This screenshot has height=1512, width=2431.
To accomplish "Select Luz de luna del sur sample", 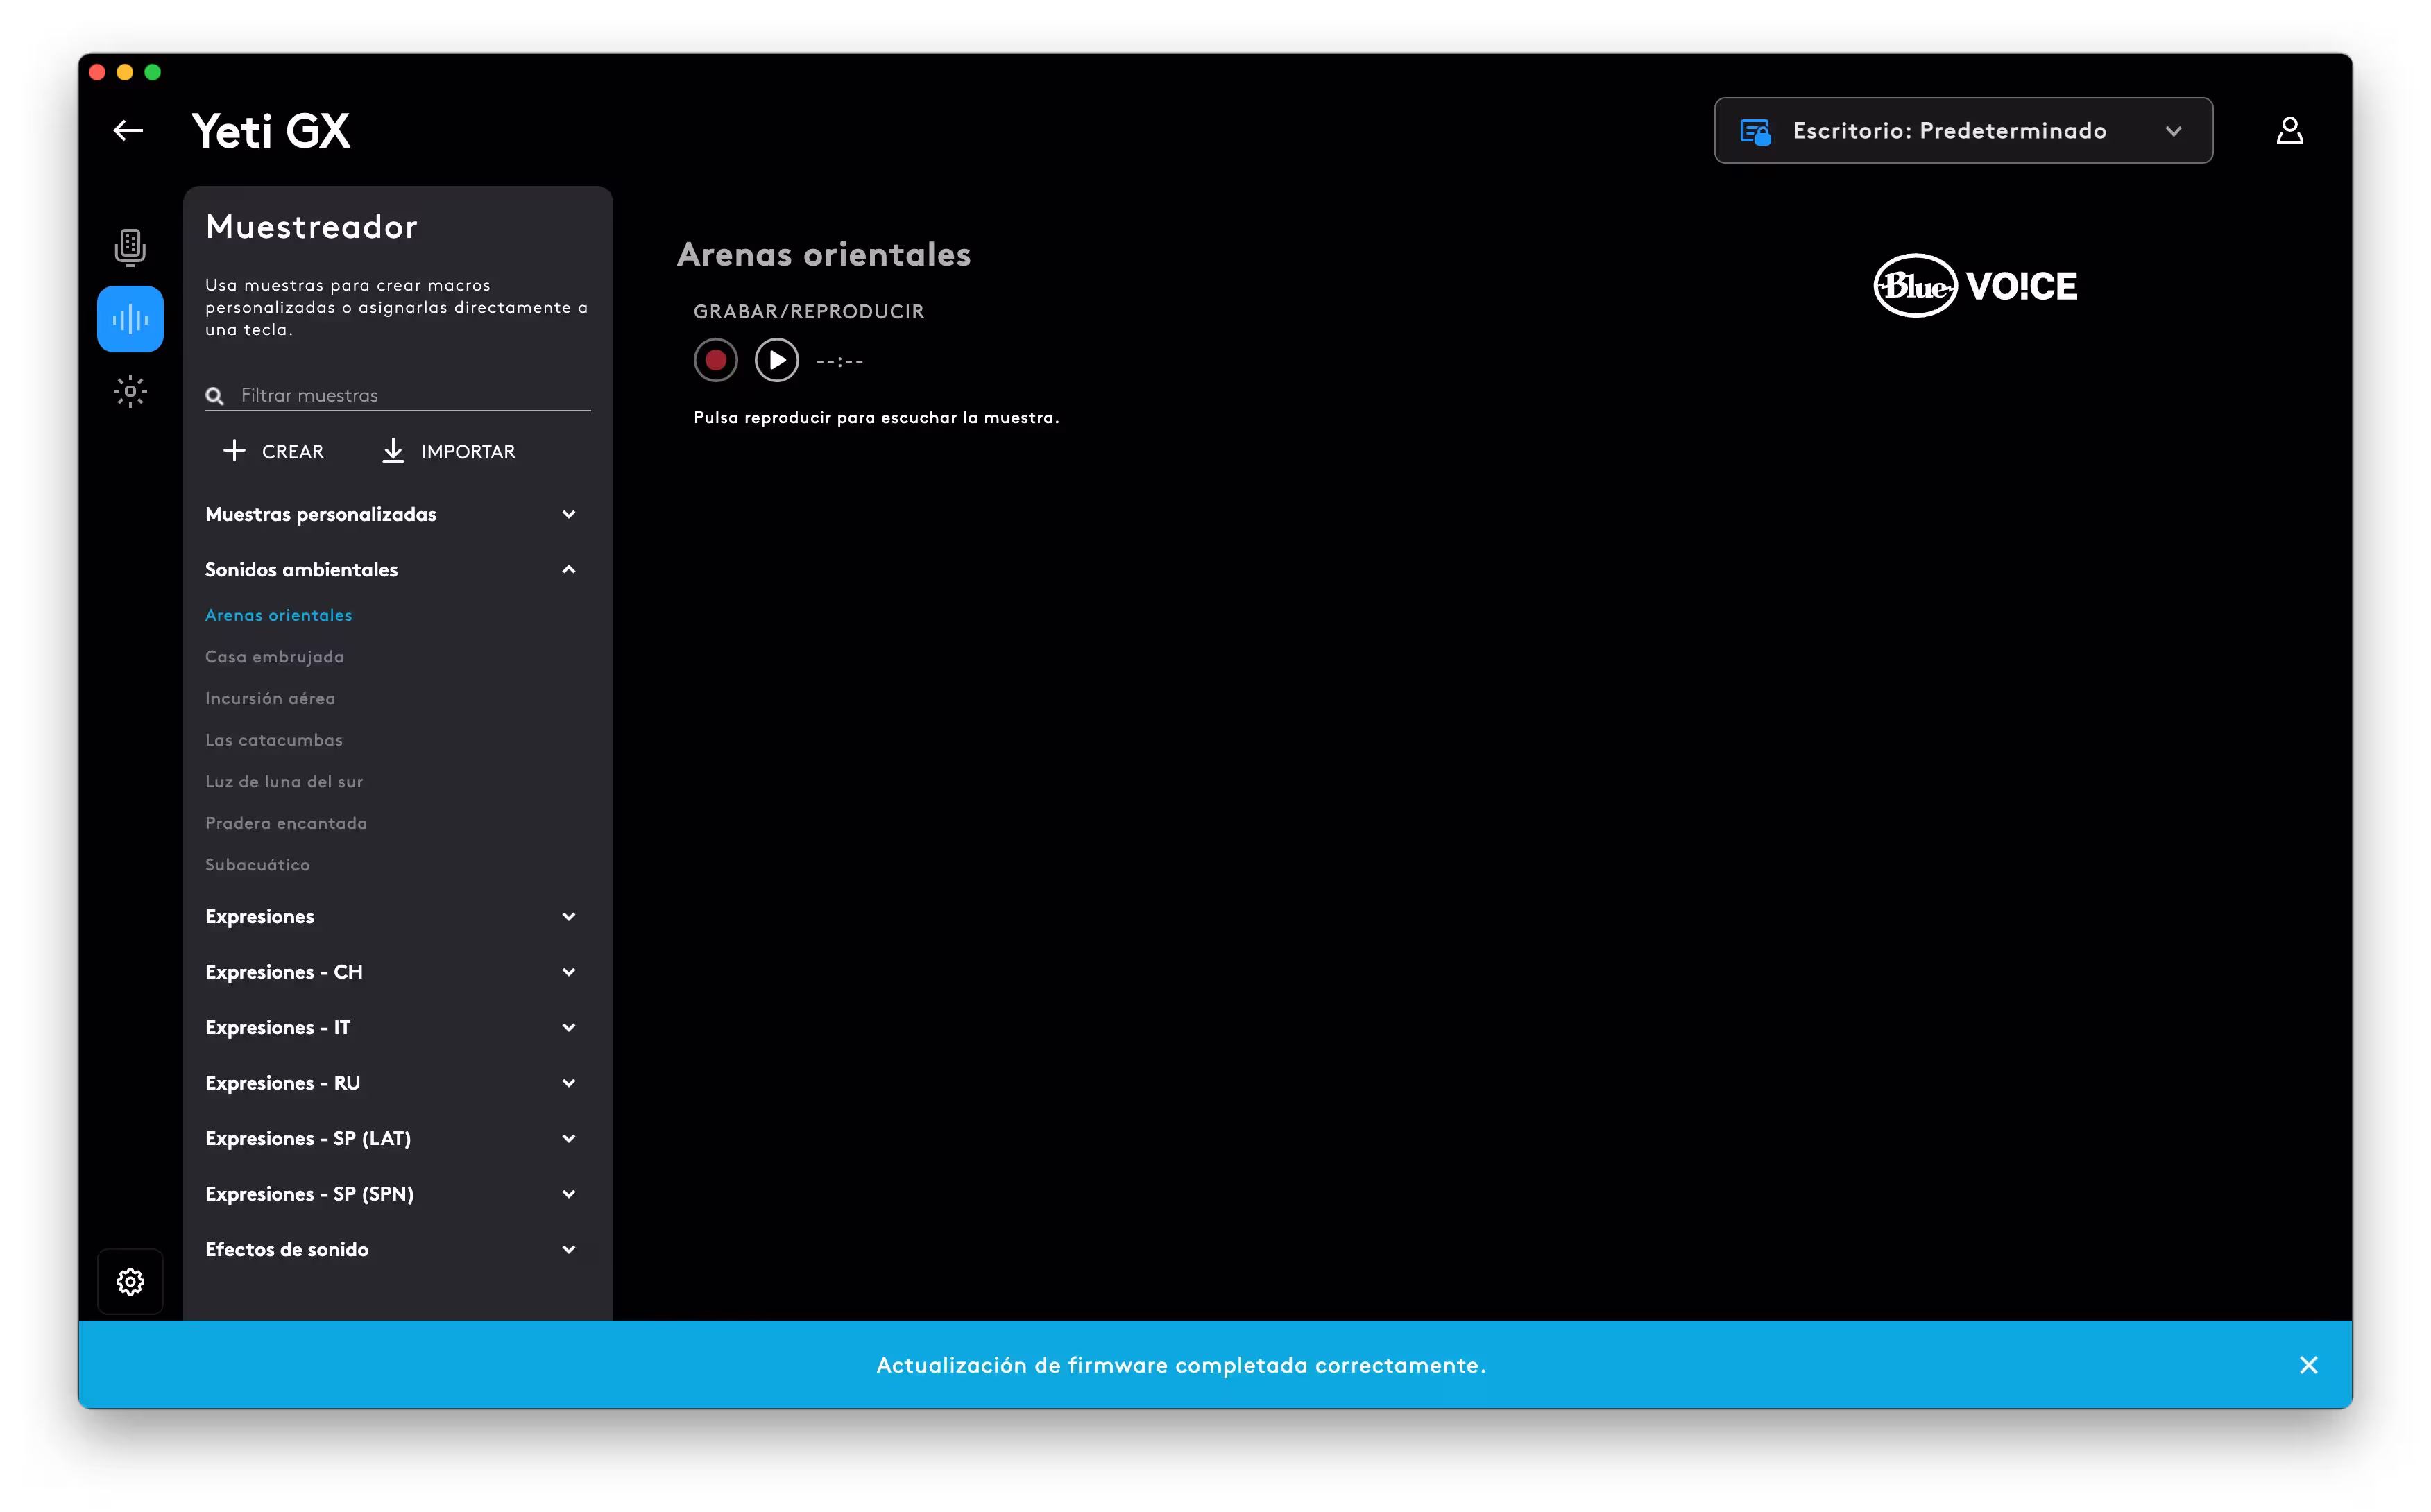I will 284,782.
